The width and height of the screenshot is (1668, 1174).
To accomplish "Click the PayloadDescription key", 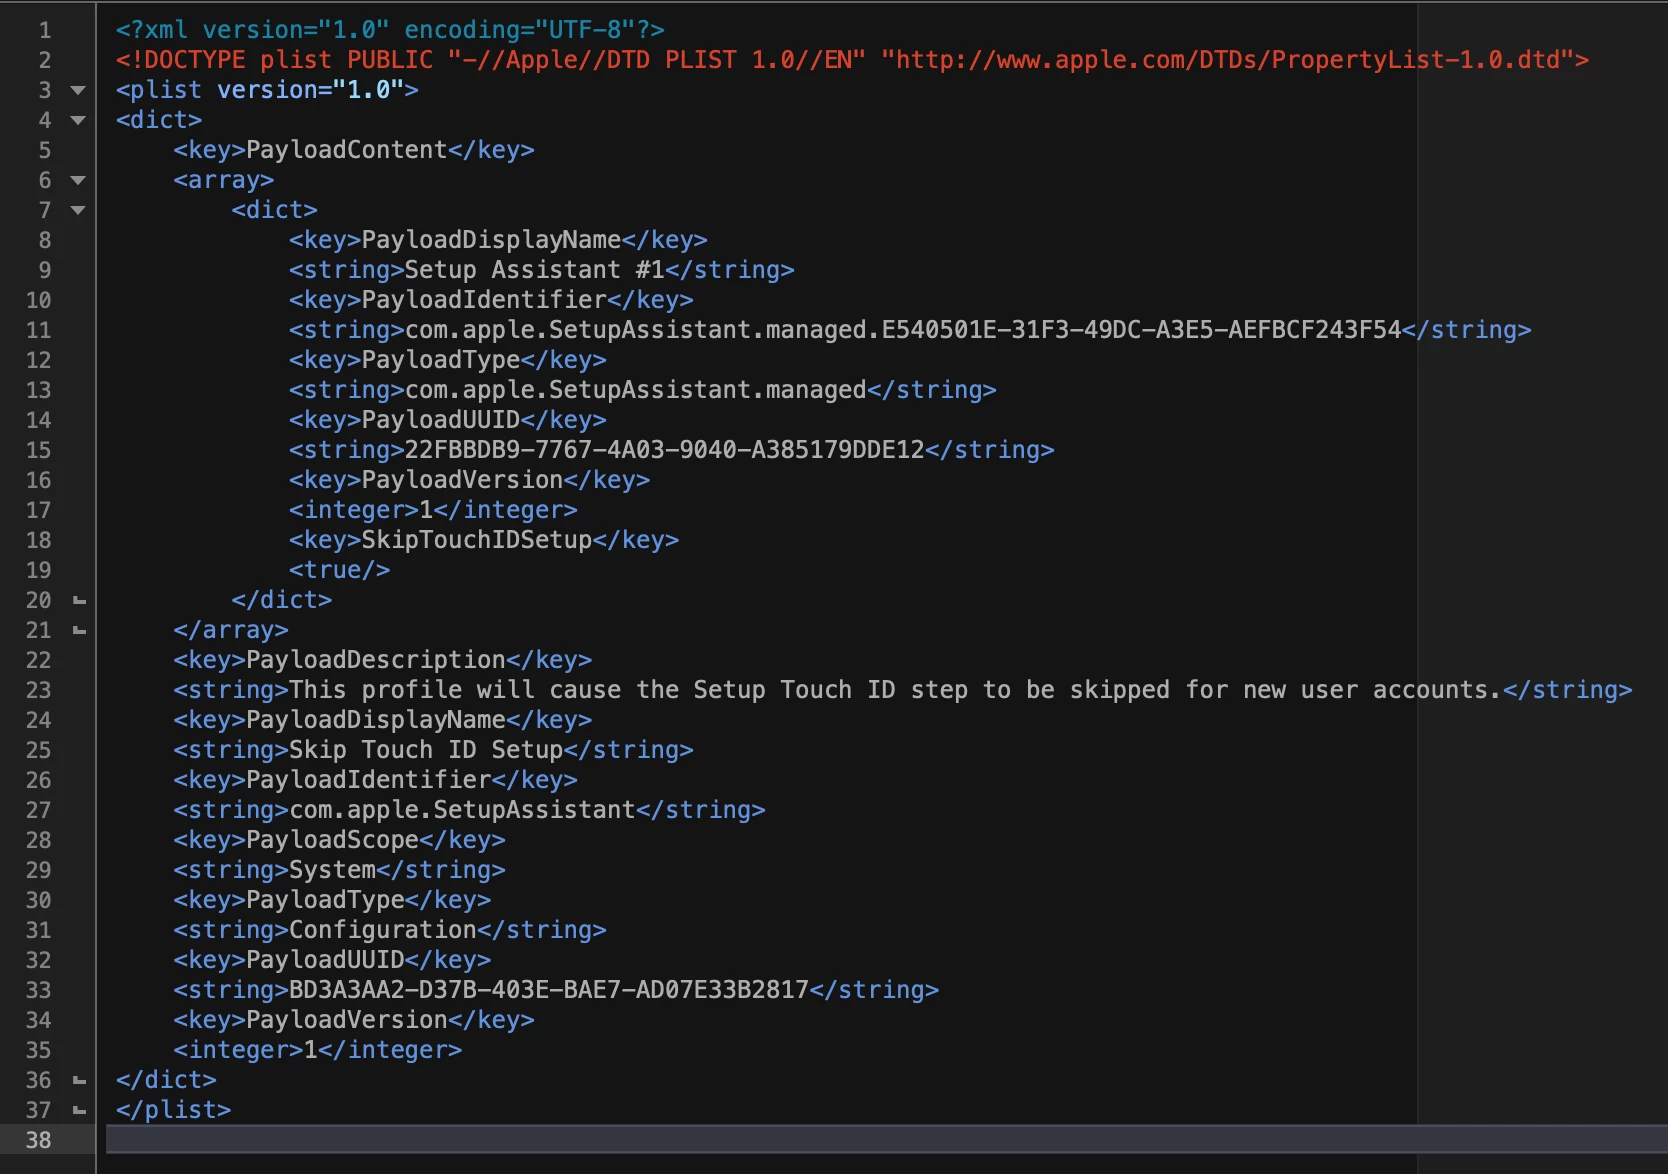I will 376,660.
